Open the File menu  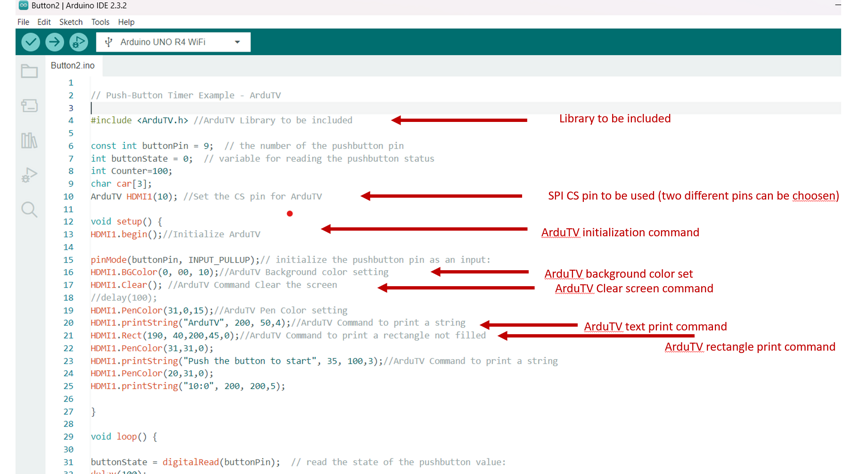pyautogui.click(x=23, y=22)
